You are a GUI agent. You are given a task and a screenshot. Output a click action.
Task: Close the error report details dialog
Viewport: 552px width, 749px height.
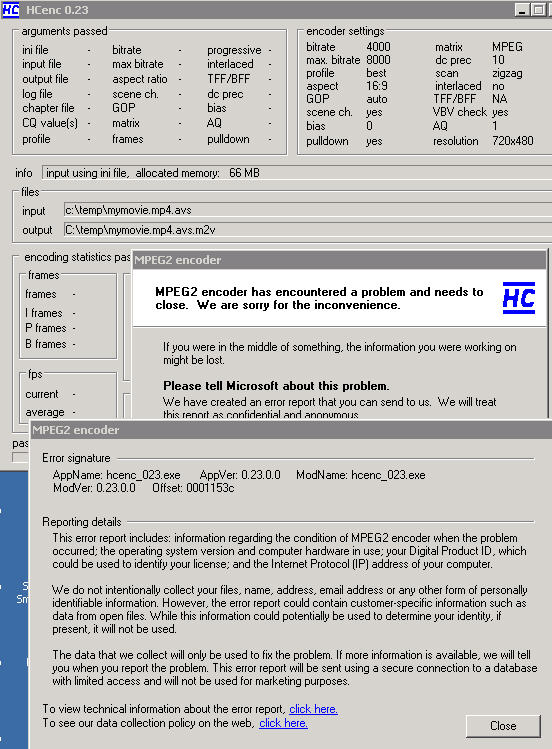click(503, 726)
